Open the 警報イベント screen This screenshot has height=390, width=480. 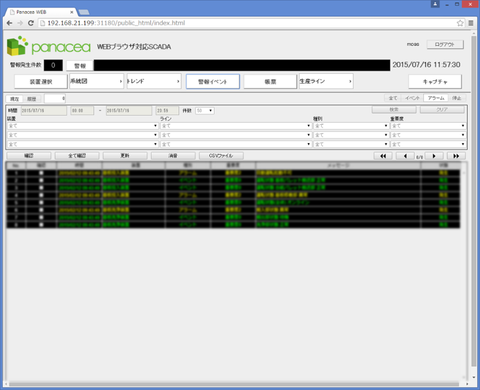point(213,82)
